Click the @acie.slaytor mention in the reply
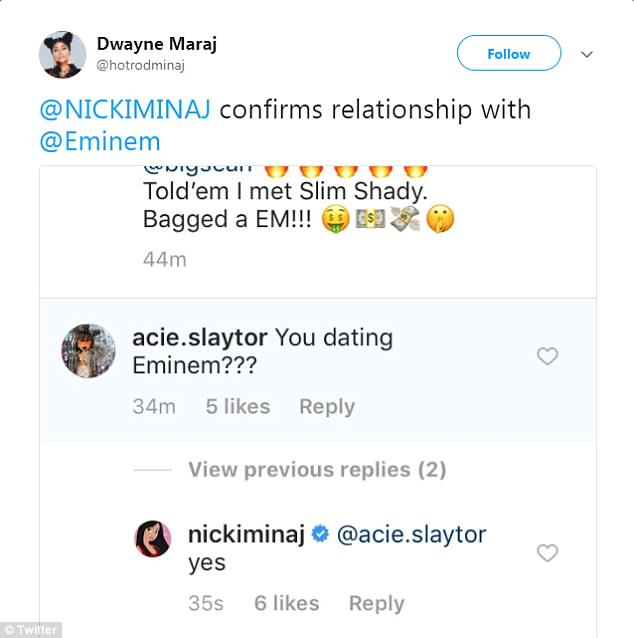The image size is (634, 638). click(412, 535)
